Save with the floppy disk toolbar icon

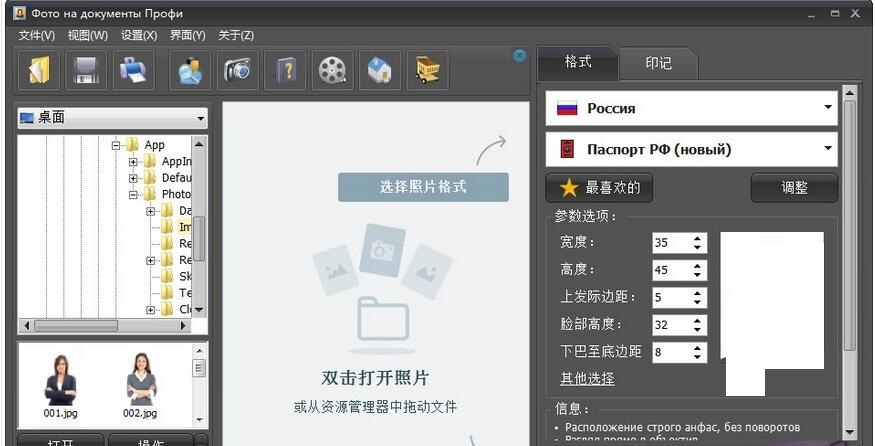click(x=86, y=70)
